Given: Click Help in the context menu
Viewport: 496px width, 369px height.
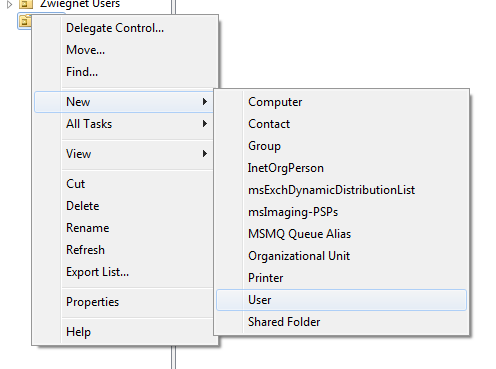Looking at the screenshot, I should [x=125, y=332].
